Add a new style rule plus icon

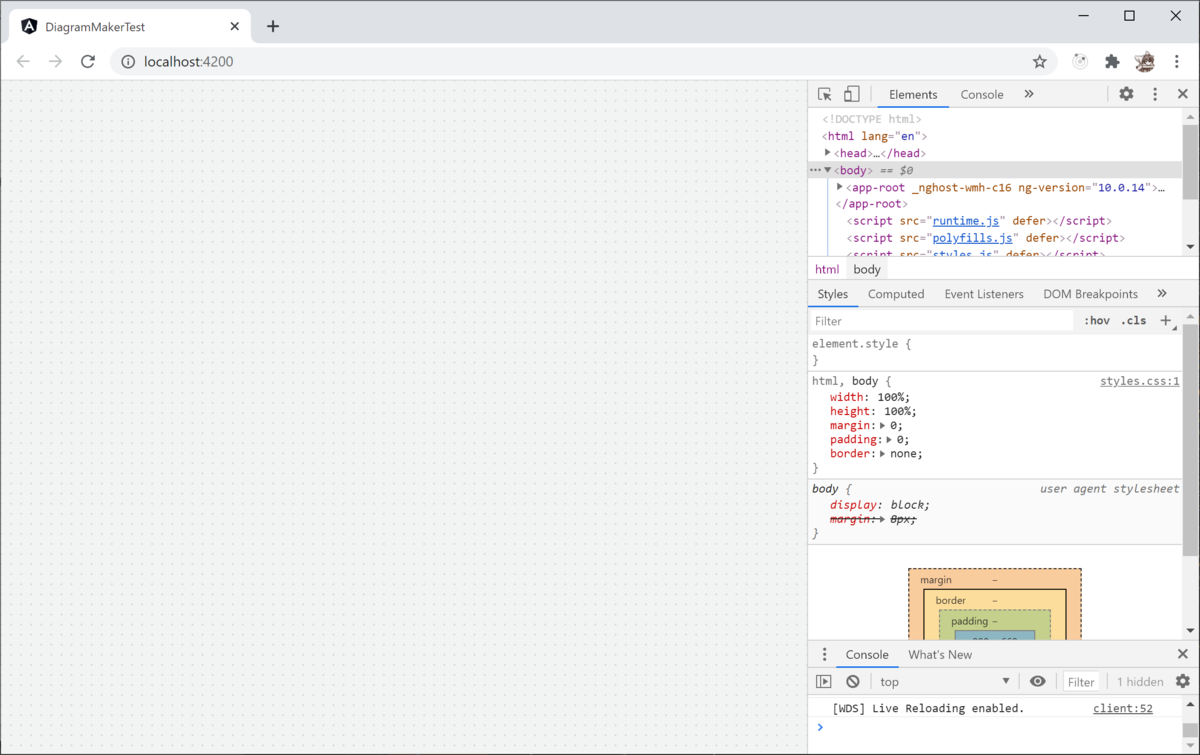click(x=1166, y=321)
